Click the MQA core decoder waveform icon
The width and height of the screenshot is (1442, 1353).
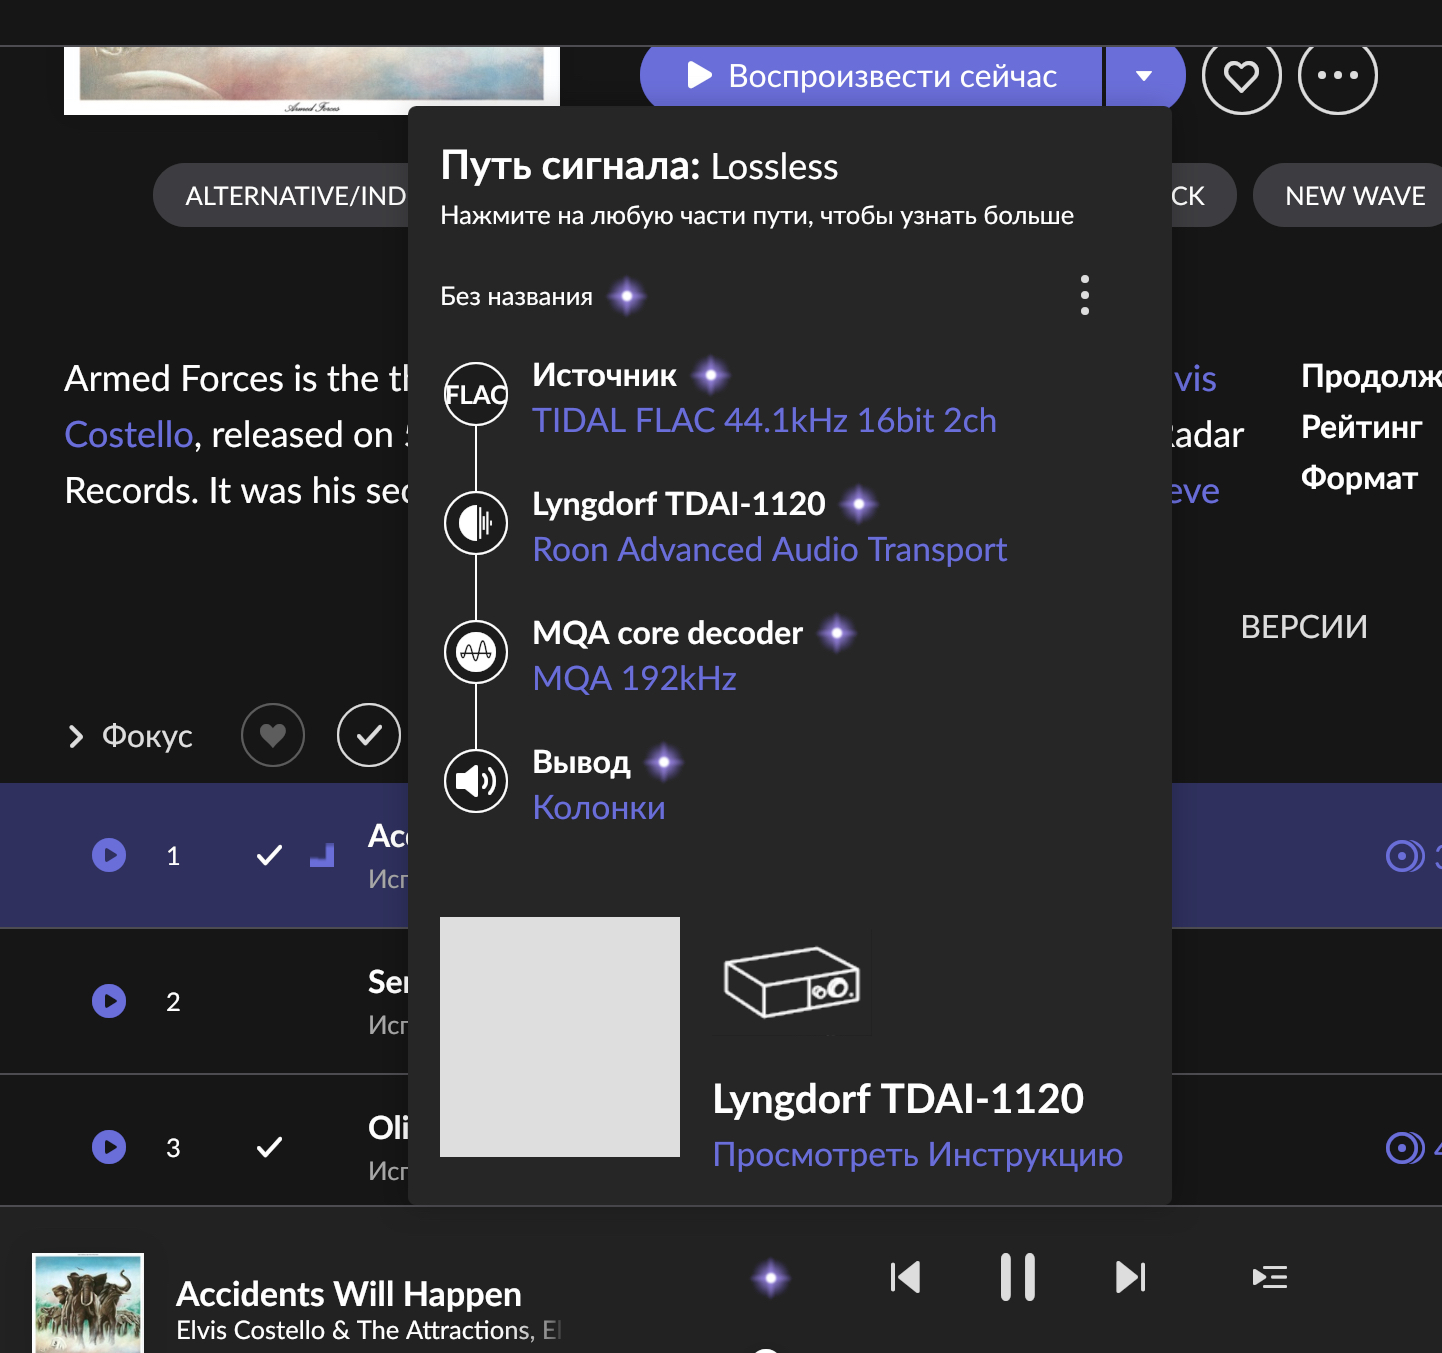click(x=476, y=652)
